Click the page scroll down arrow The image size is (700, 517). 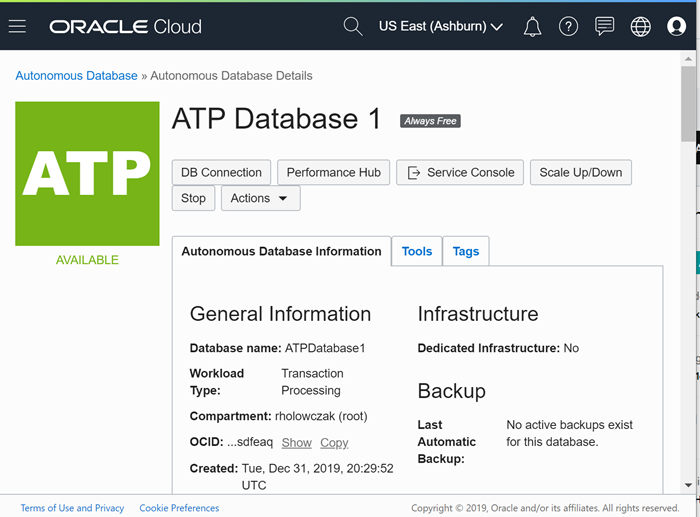(x=688, y=485)
